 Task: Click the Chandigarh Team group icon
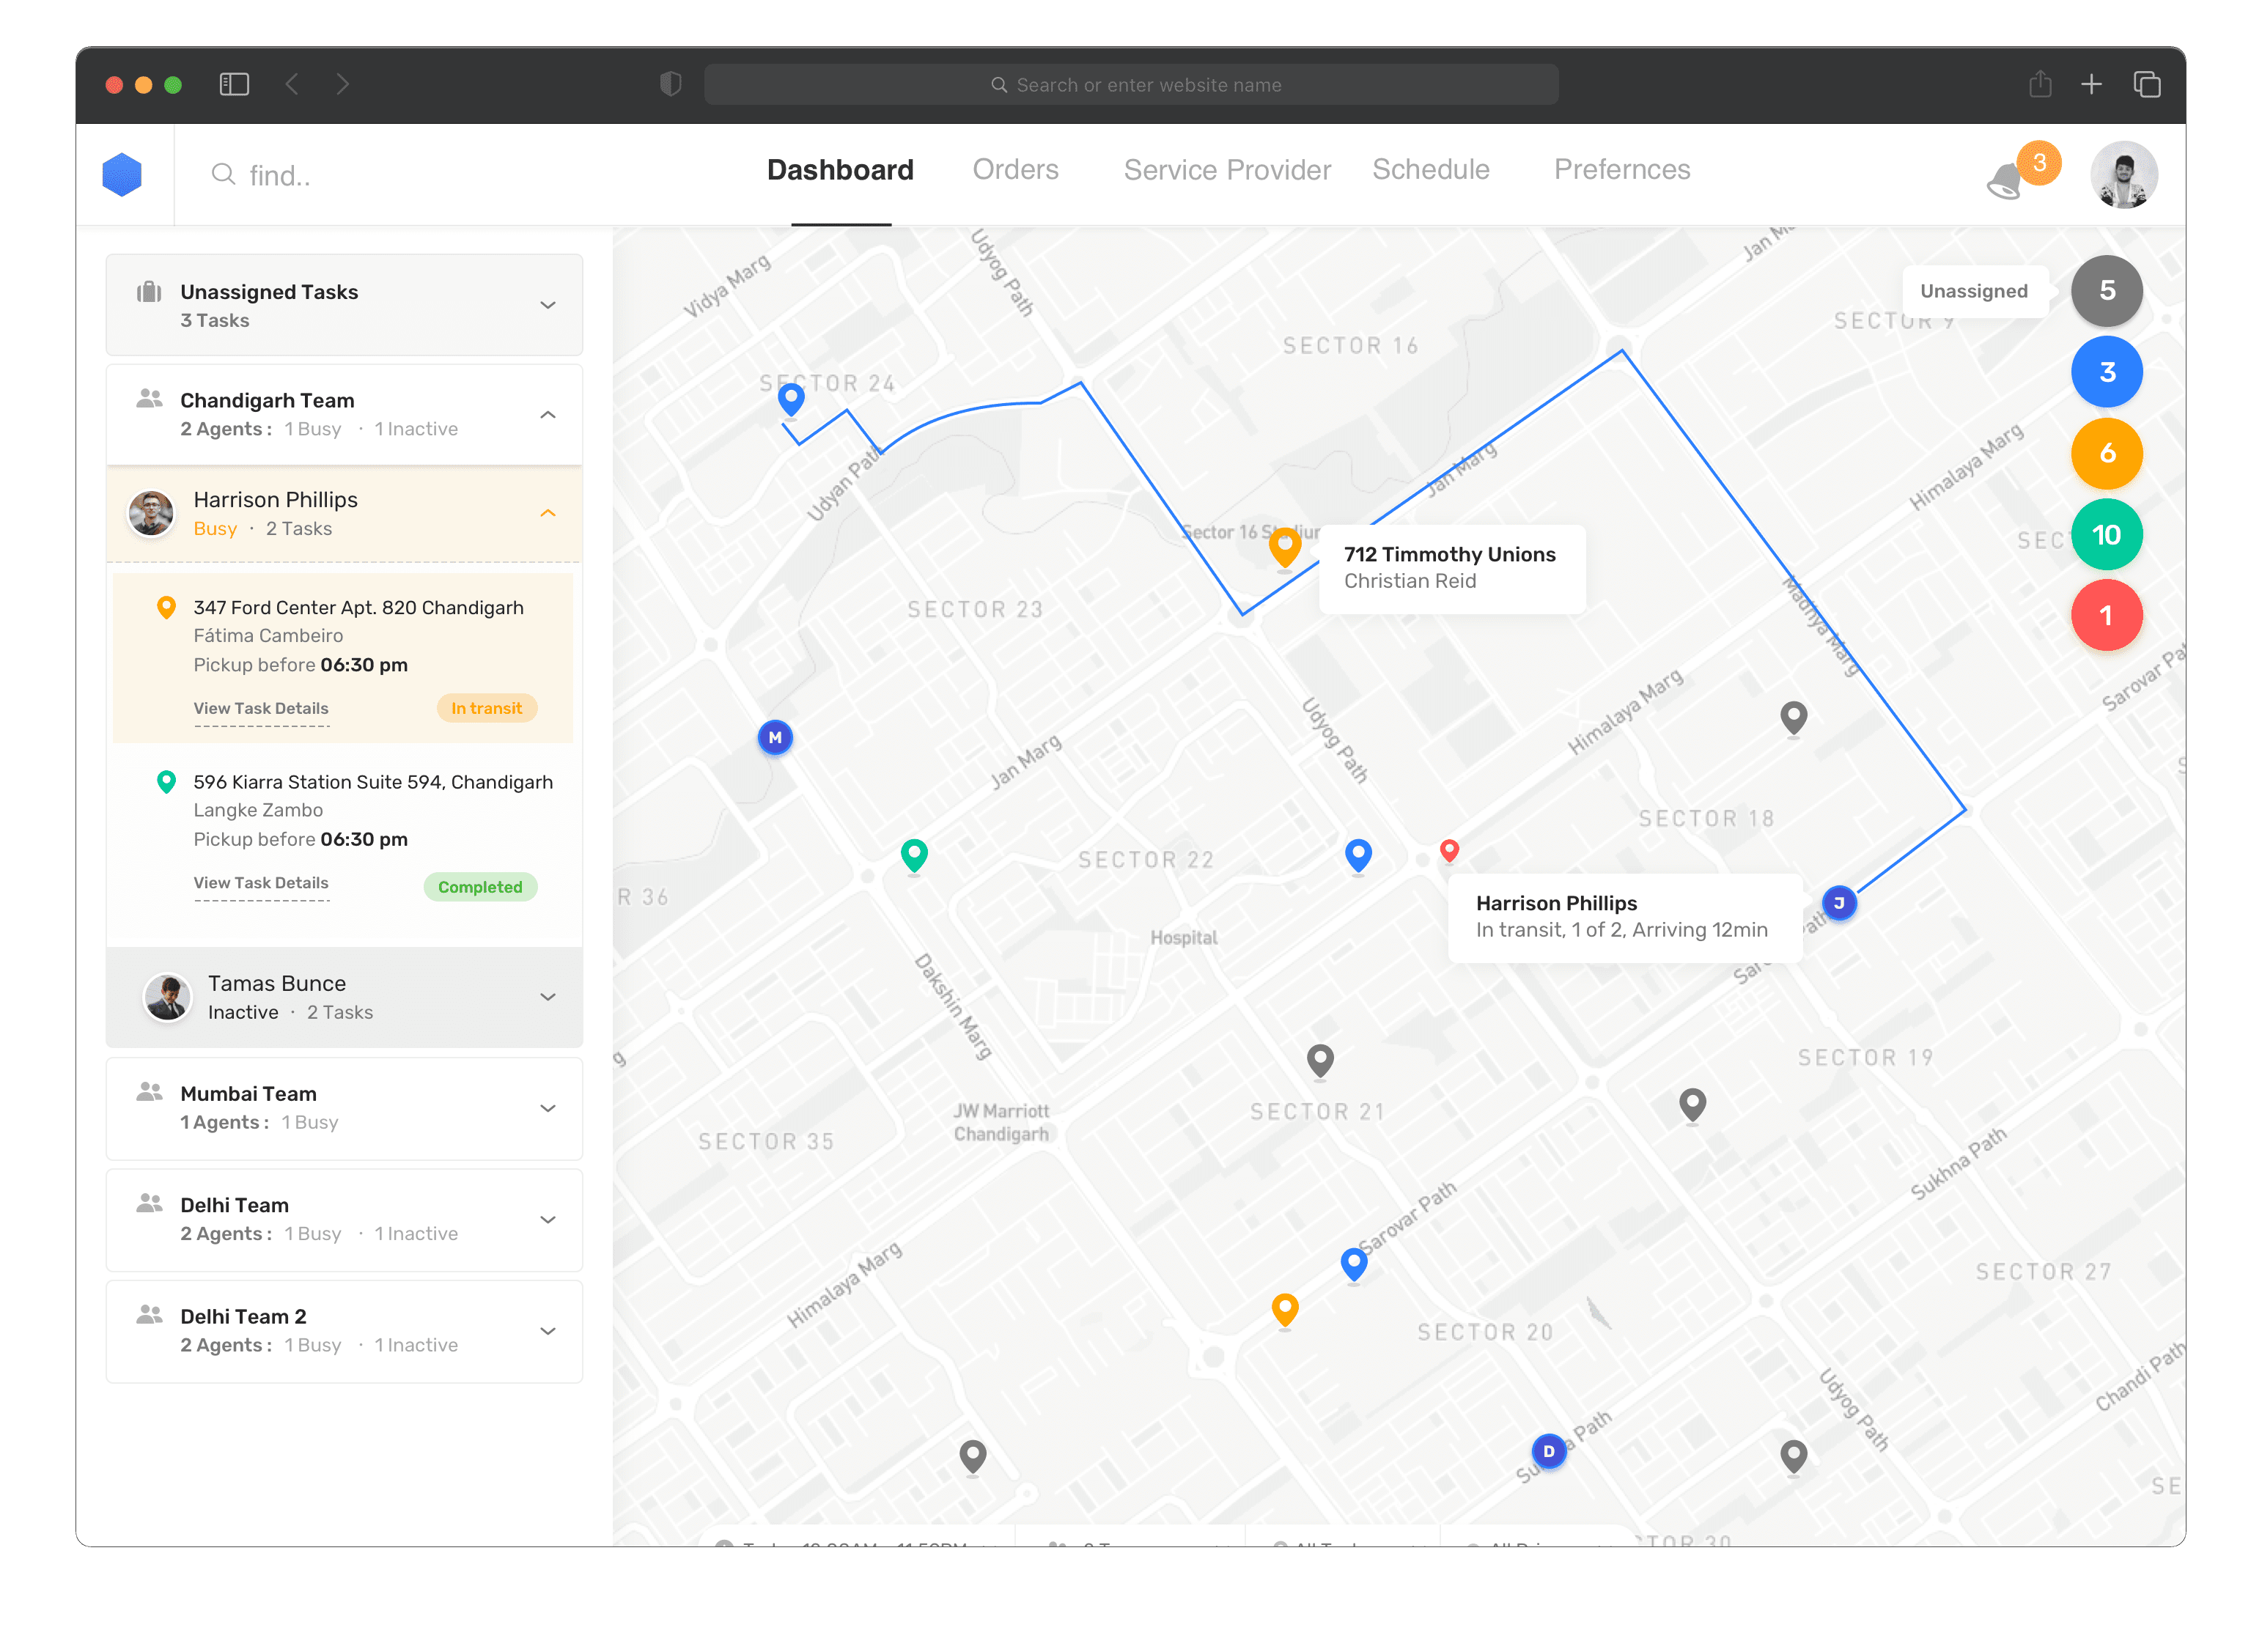[x=149, y=399]
